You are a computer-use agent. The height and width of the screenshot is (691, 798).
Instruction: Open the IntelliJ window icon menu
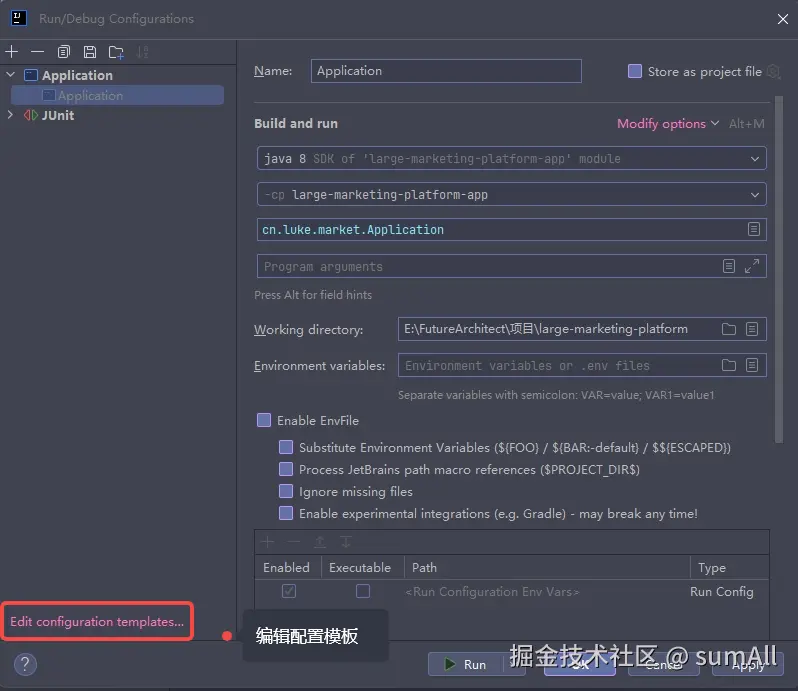[x=19, y=18]
